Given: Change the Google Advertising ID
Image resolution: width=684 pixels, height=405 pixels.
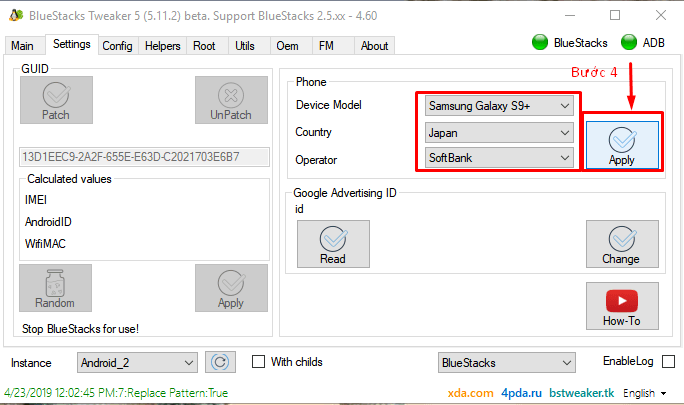Looking at the screenshot, I should 622,244.
